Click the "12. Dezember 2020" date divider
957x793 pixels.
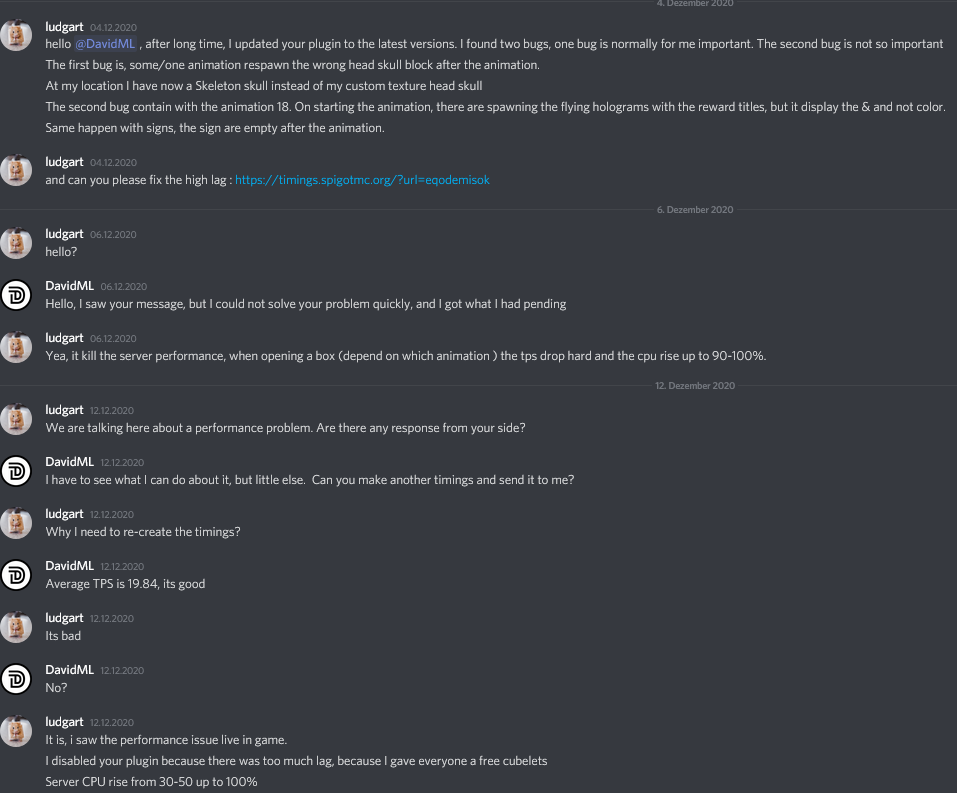pos(695,386)
